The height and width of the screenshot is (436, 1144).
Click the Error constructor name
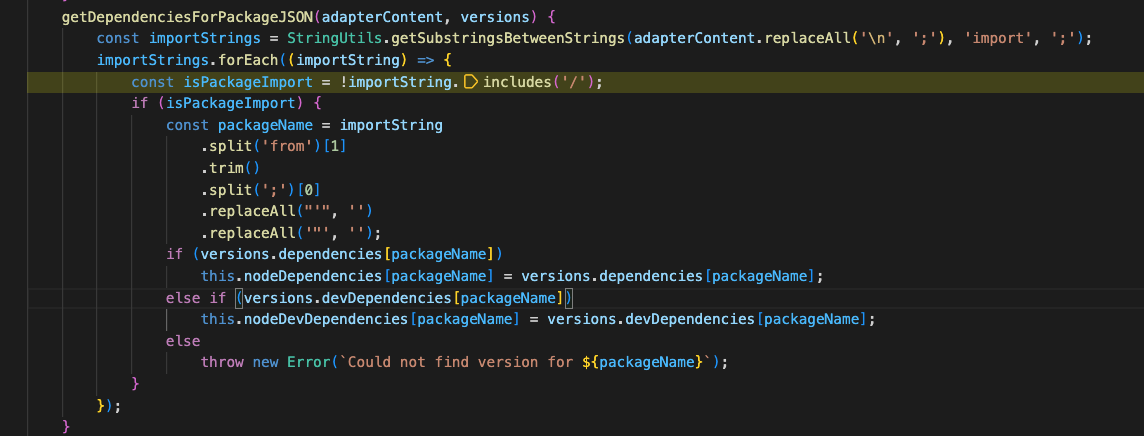tap(309, 362)
